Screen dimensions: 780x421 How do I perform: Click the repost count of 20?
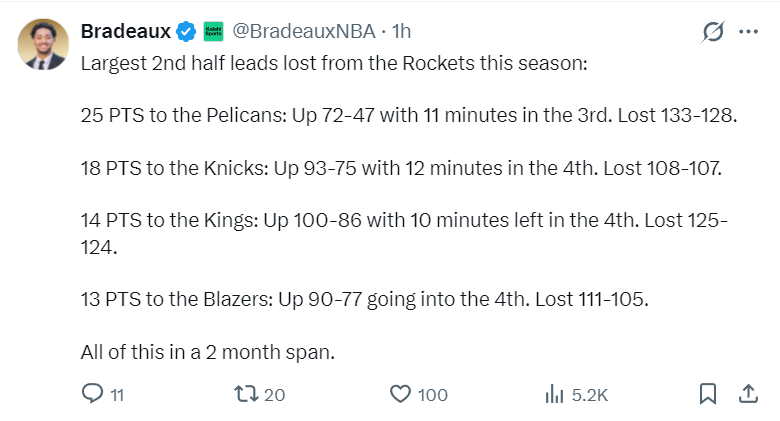tap(275, 395)
